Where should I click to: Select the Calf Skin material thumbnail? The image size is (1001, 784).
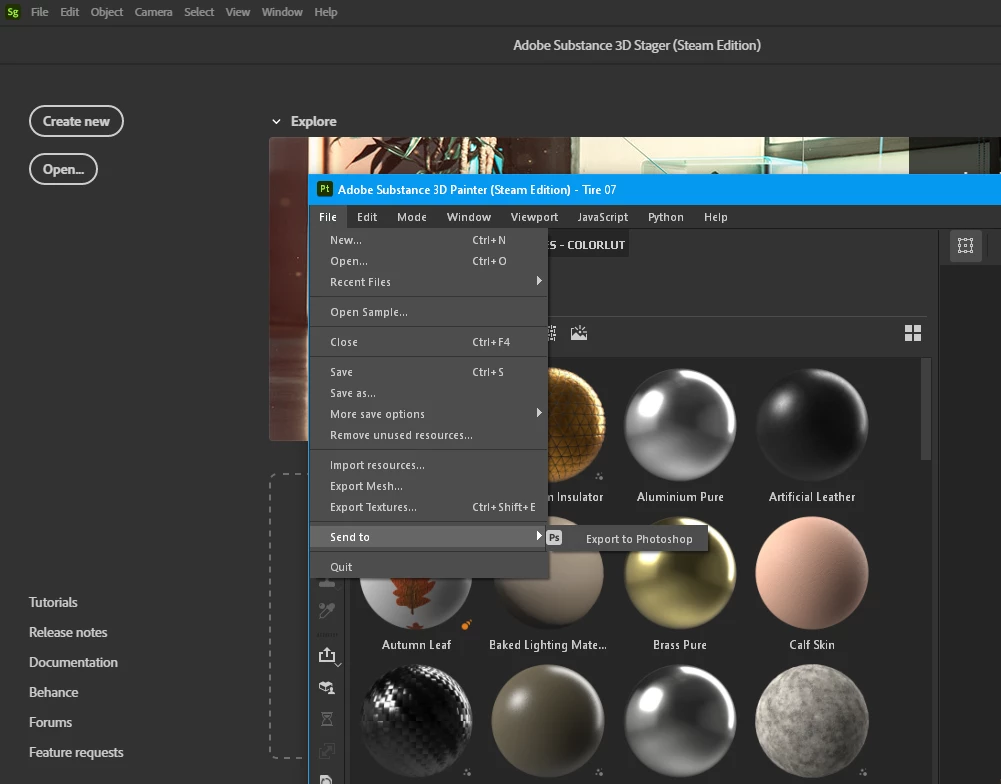pos(812,573)
